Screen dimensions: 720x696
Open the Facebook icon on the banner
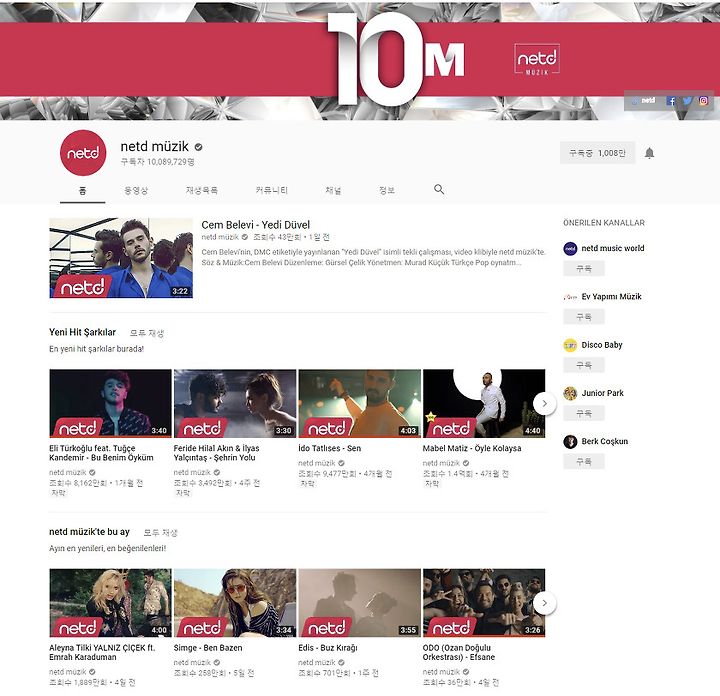coord(671,101)
